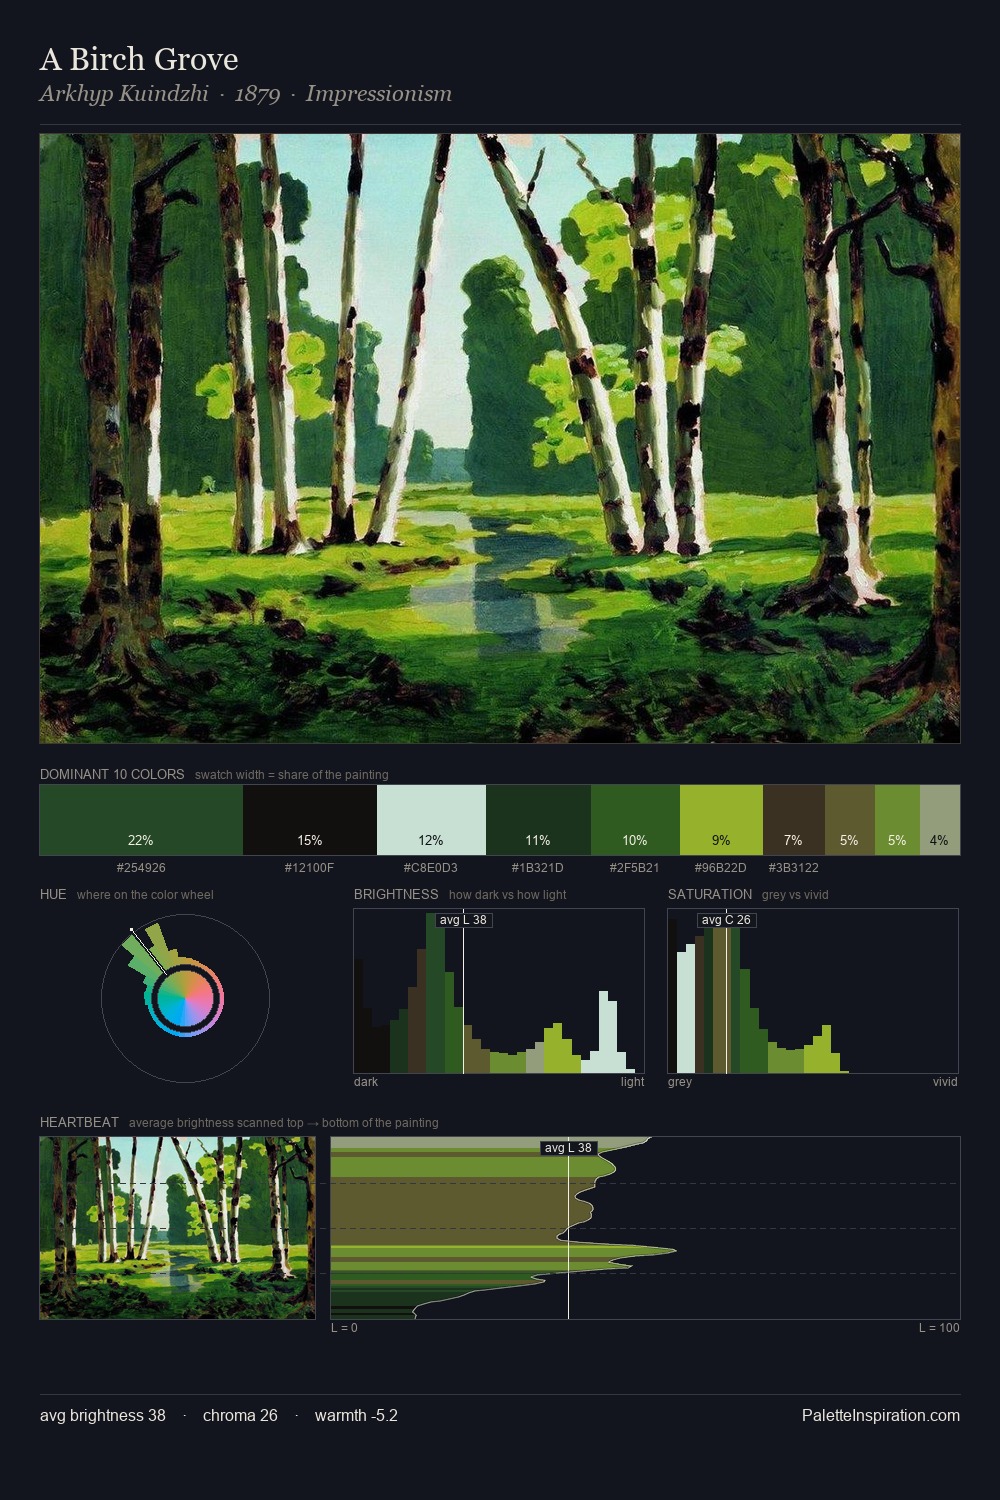
Task: Click the HUE section heading
Action: click(x=53, y=895)
